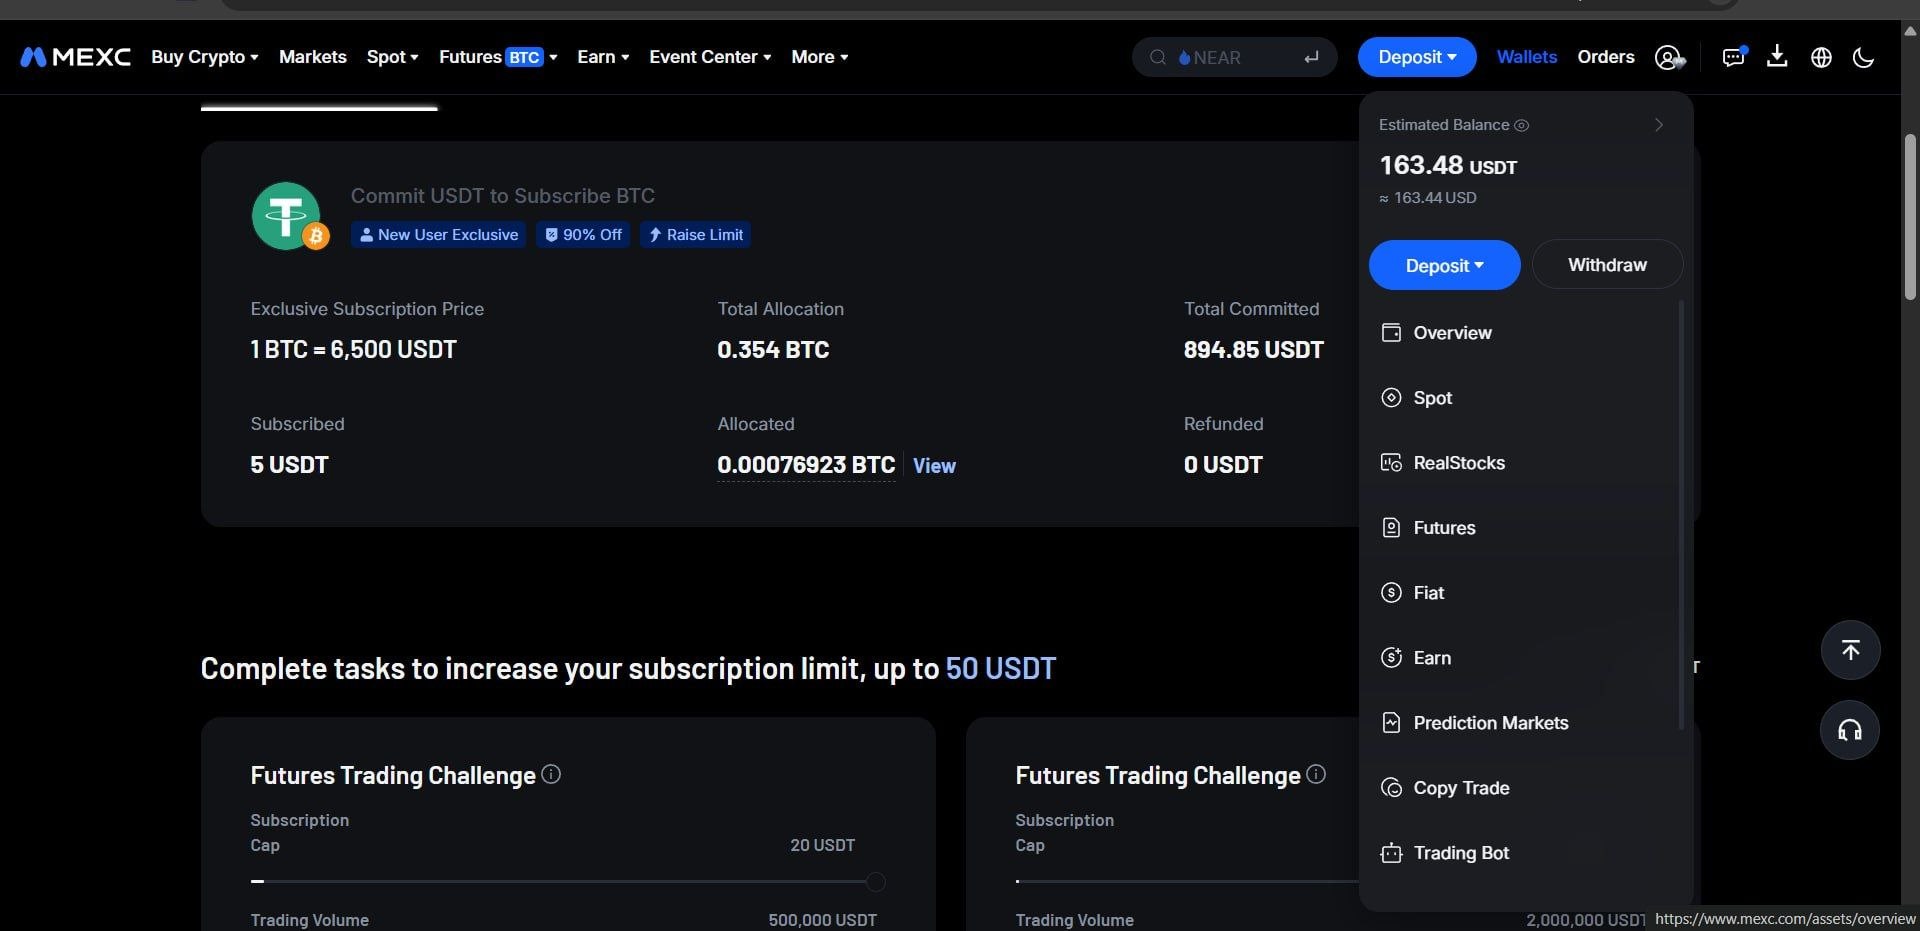The width and height of the screenshot is (1920, 931).
Task: Click the Raise Limit tag
Action: pos(695,235)
